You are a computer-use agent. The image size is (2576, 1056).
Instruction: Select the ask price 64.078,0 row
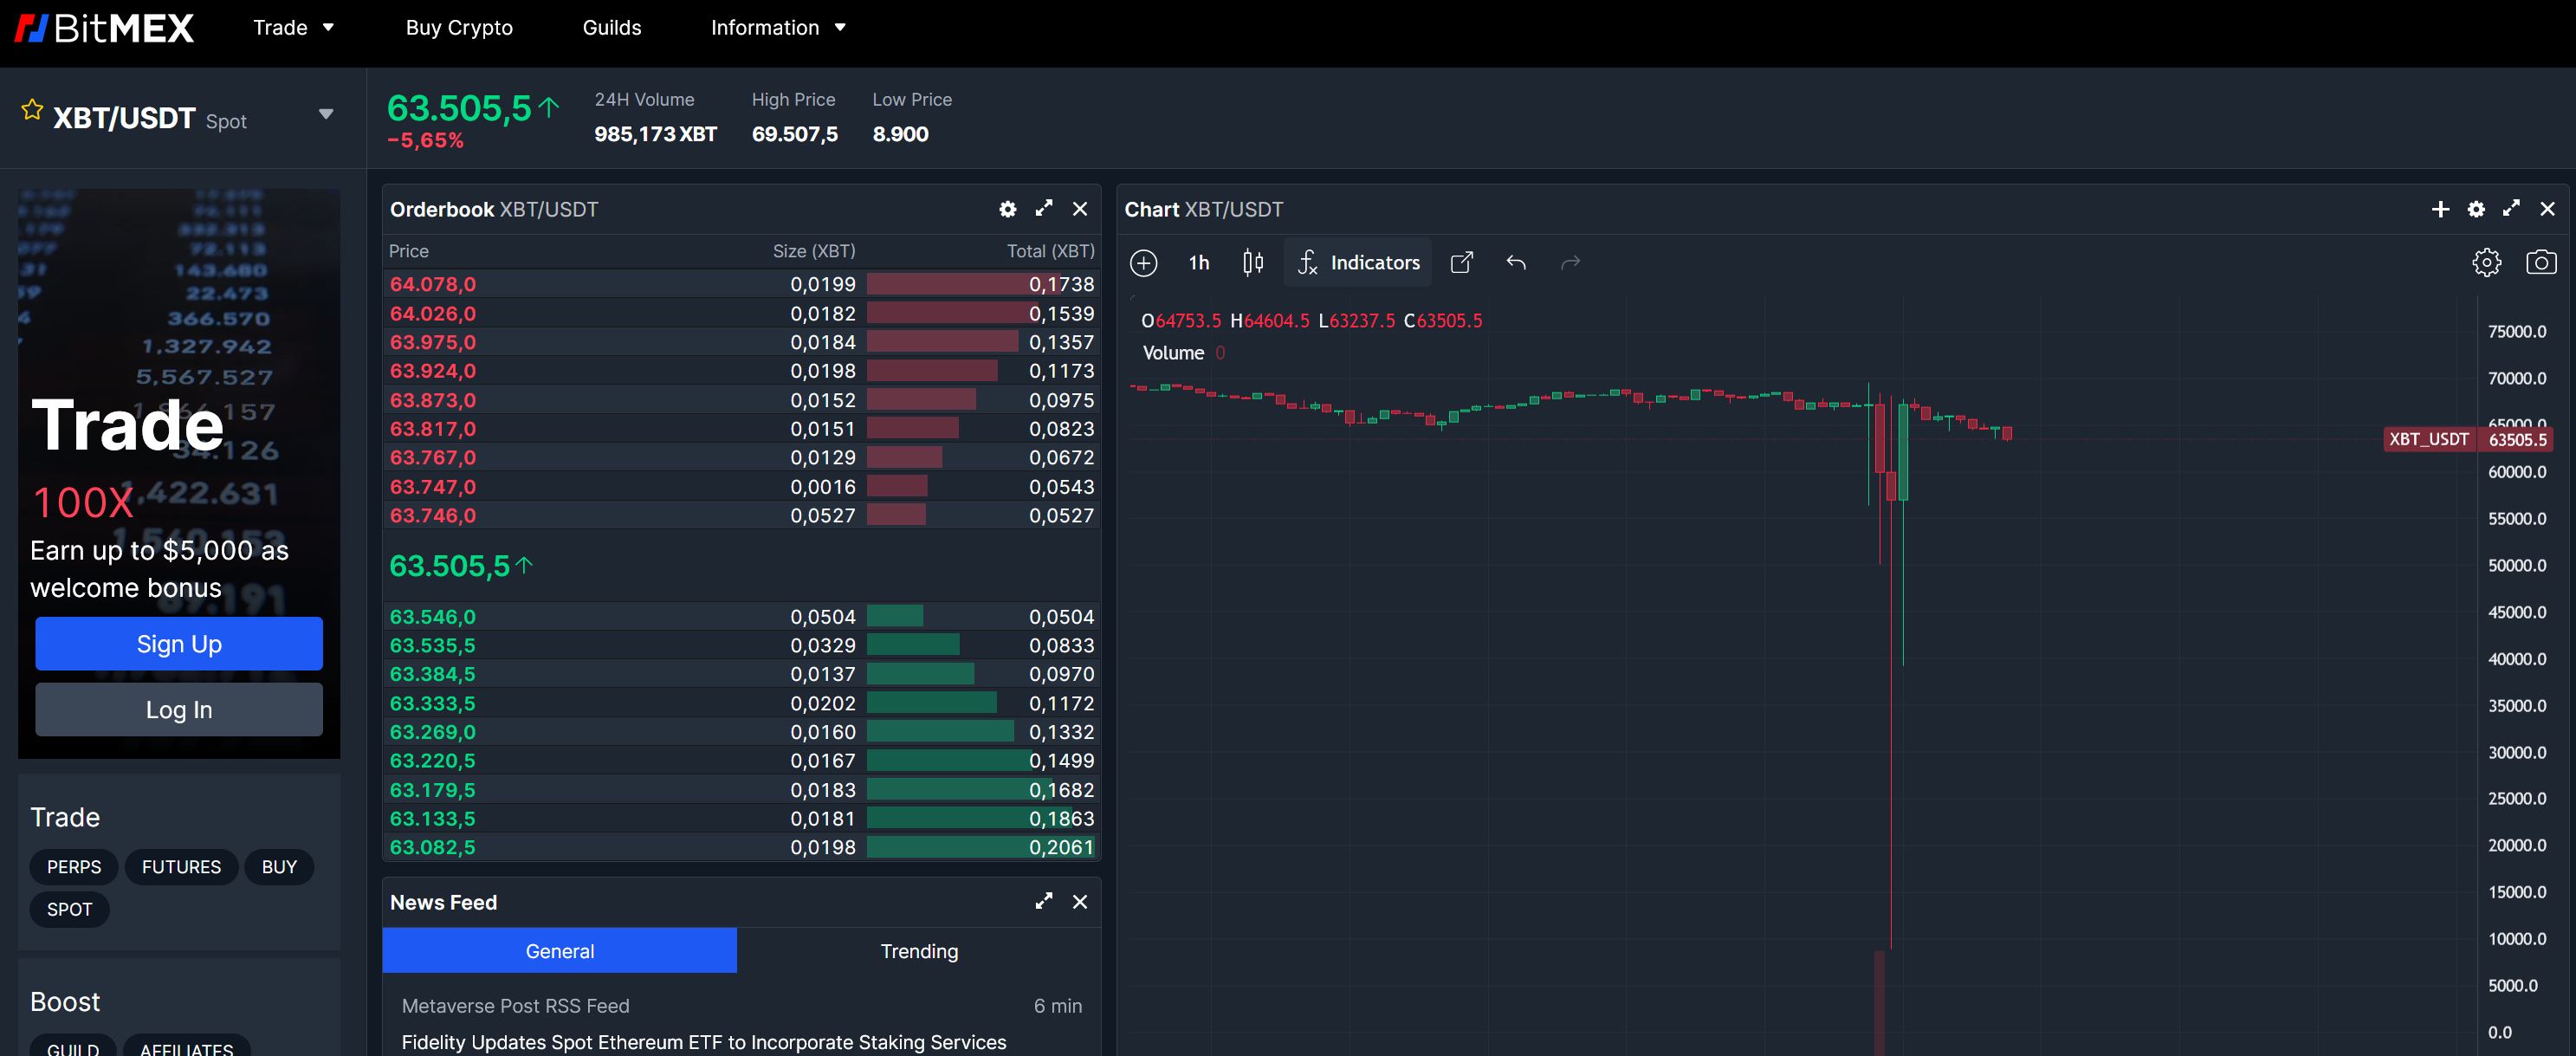point(741,284)
